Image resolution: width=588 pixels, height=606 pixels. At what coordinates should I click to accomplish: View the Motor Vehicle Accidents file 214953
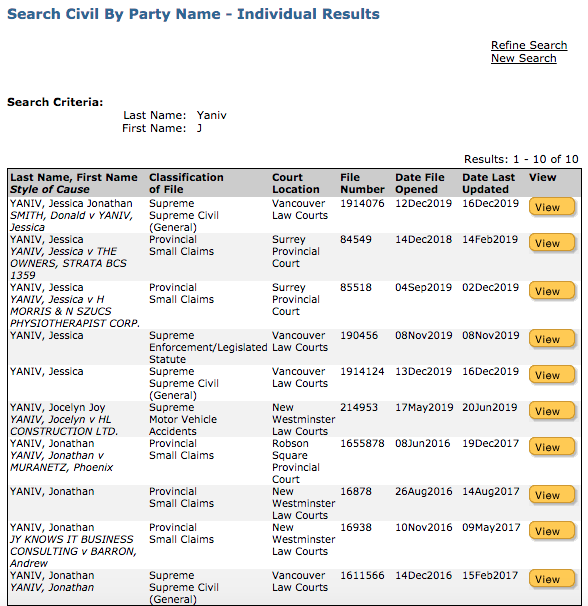click(x=552, y=410)
